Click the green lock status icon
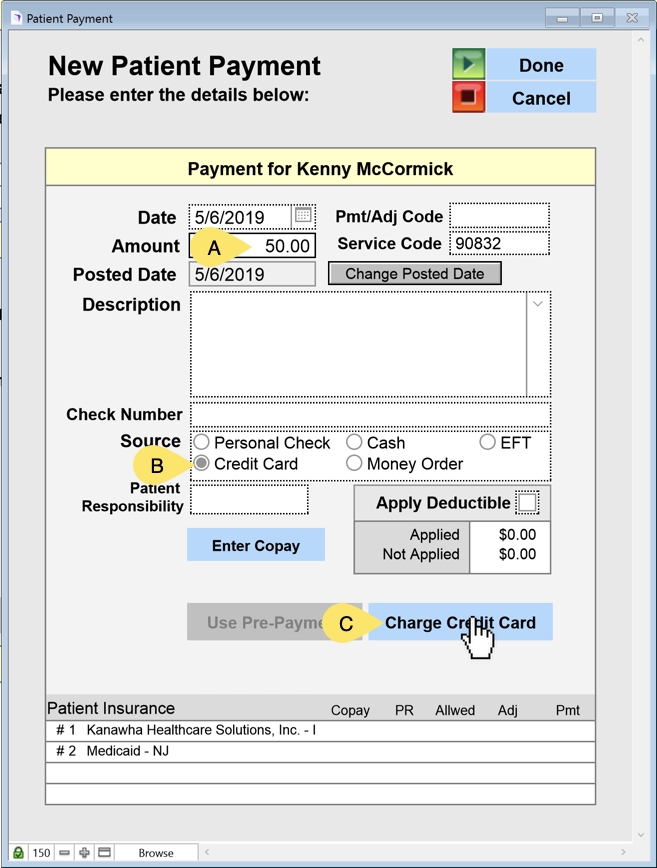Image resolution: width=657 pixels, height=868 pixels. pyautogui.click(x=18, y=853)
